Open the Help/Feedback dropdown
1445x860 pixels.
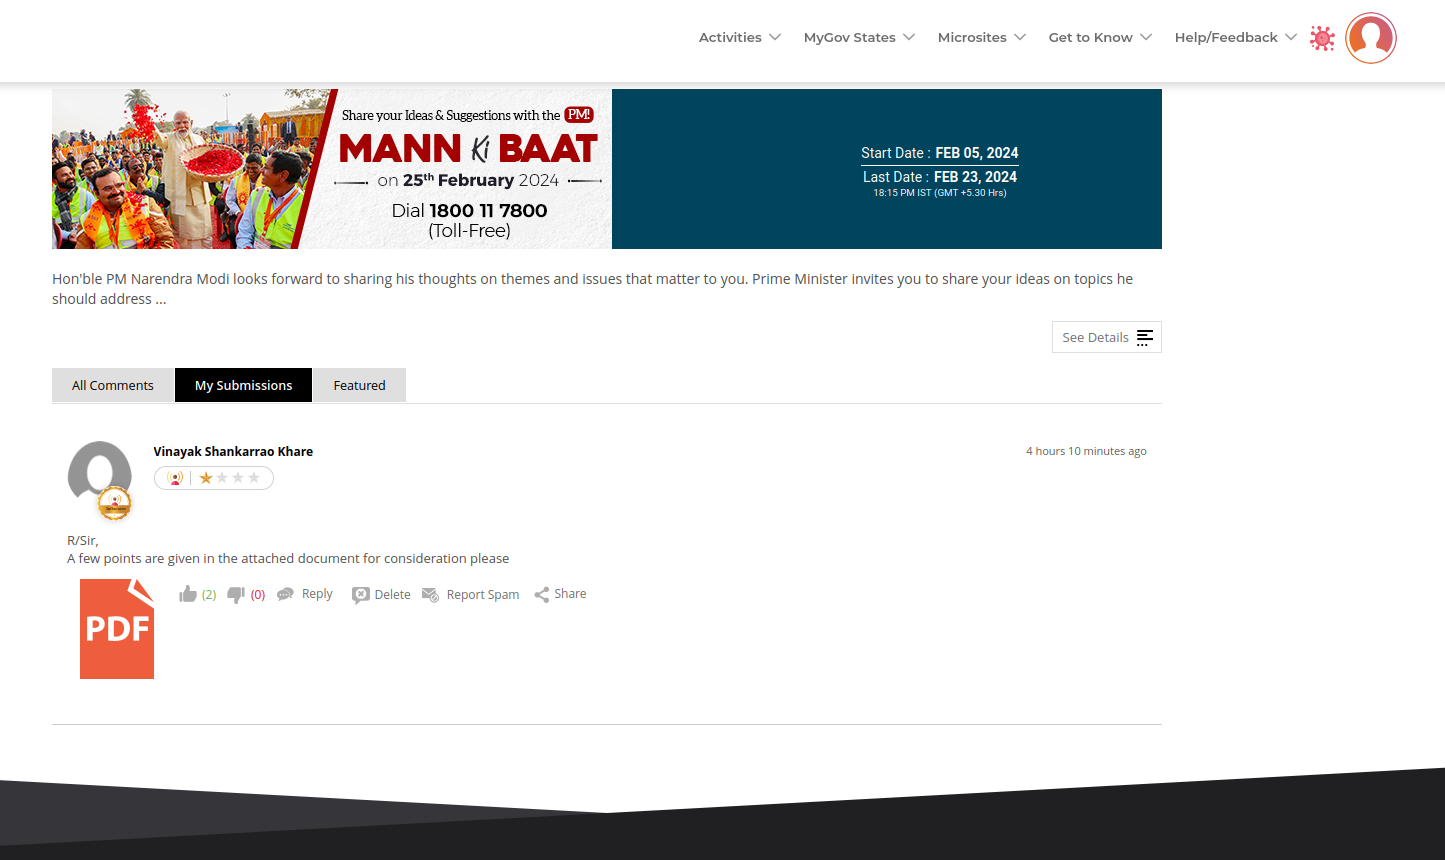click(1236, 37)
